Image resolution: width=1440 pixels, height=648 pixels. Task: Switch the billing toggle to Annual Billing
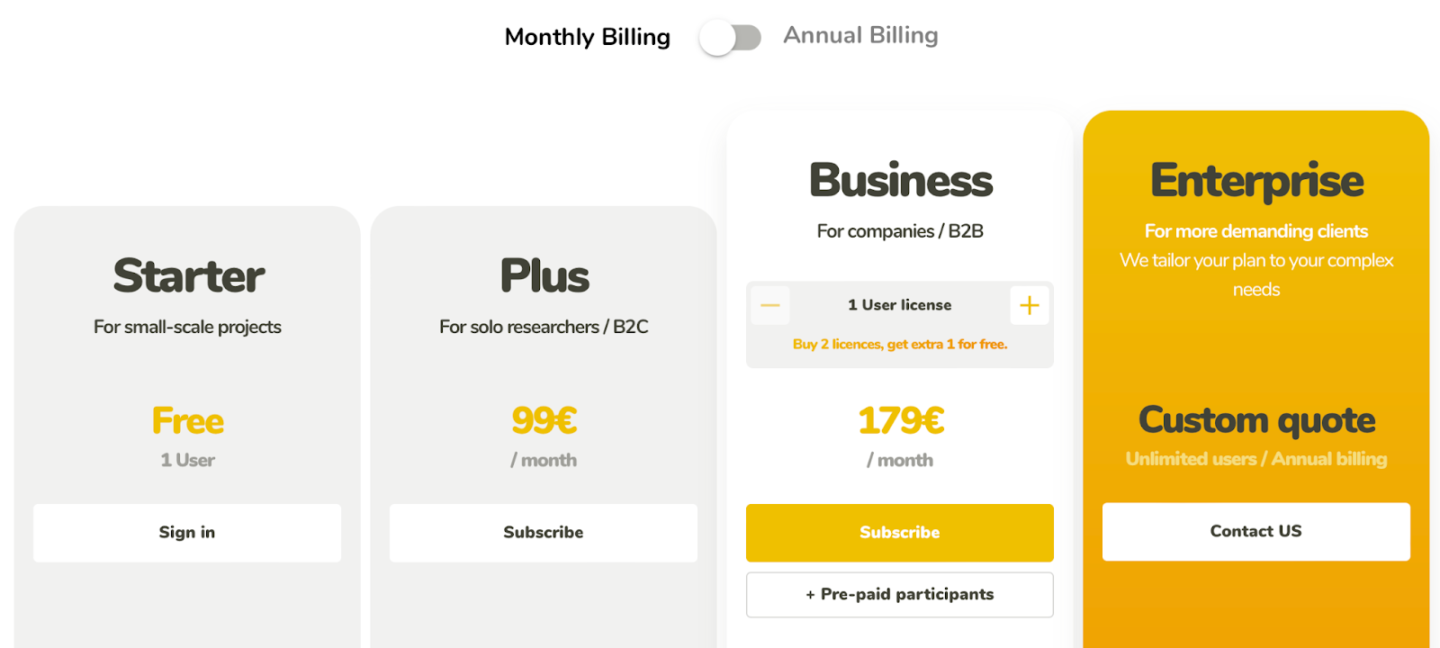pyautogui.click(x=730, y=36)
